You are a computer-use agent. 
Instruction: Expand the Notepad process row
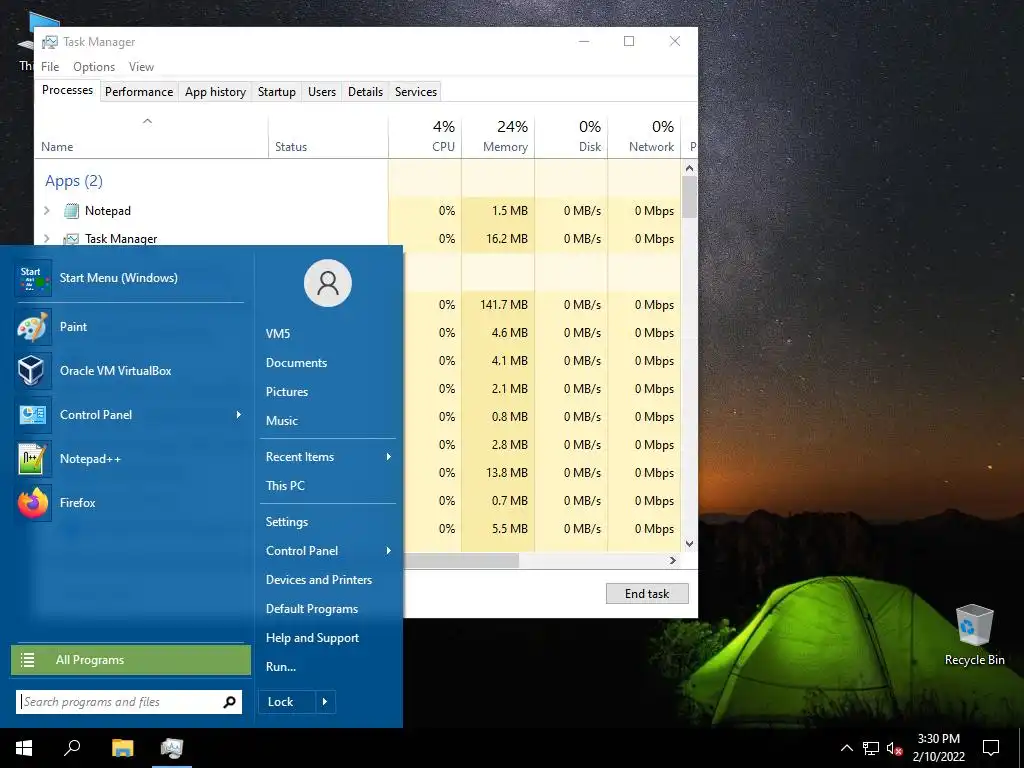(47, 211)
